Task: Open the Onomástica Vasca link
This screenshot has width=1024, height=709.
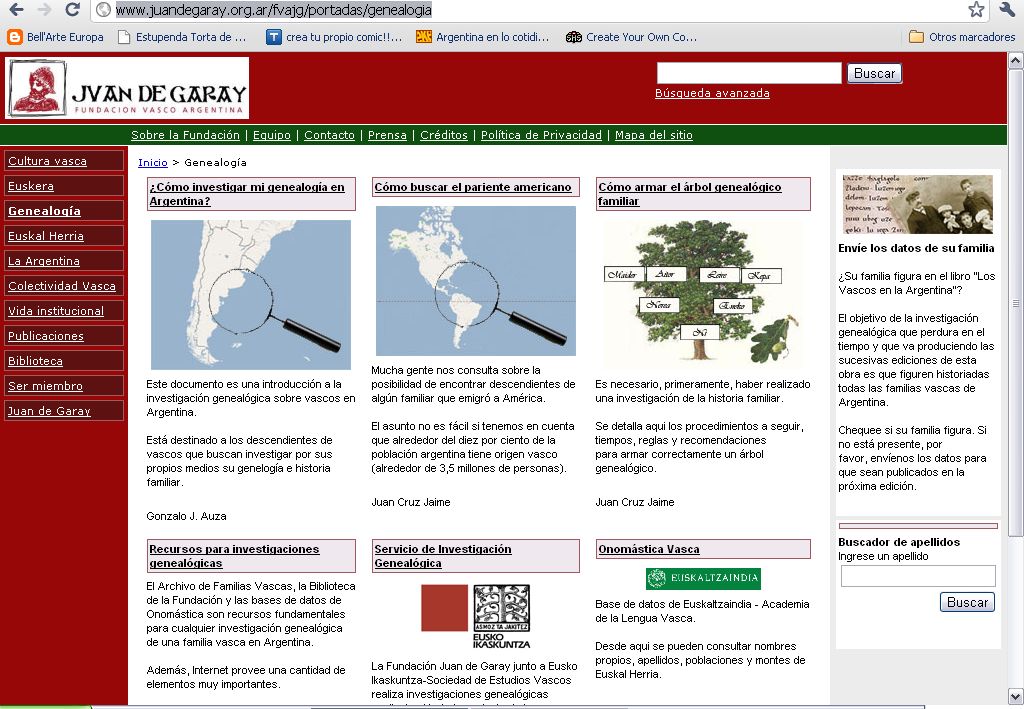Action: pyautogui.click(x=648, y=550)
